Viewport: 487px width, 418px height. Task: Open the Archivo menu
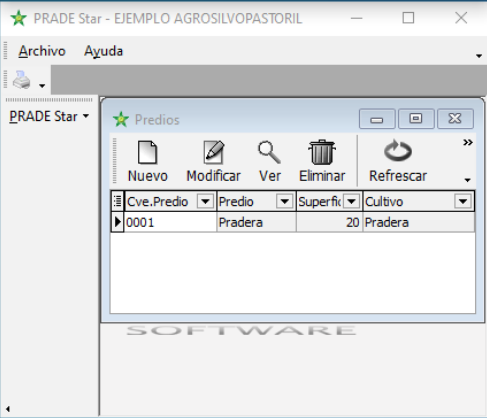[42, 51]
